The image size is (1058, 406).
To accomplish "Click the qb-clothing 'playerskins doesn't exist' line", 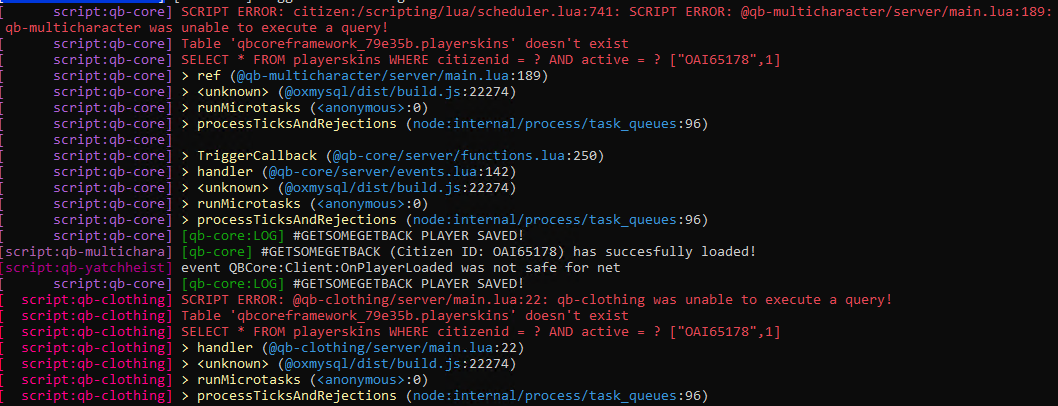I will [x=405, y=316].
